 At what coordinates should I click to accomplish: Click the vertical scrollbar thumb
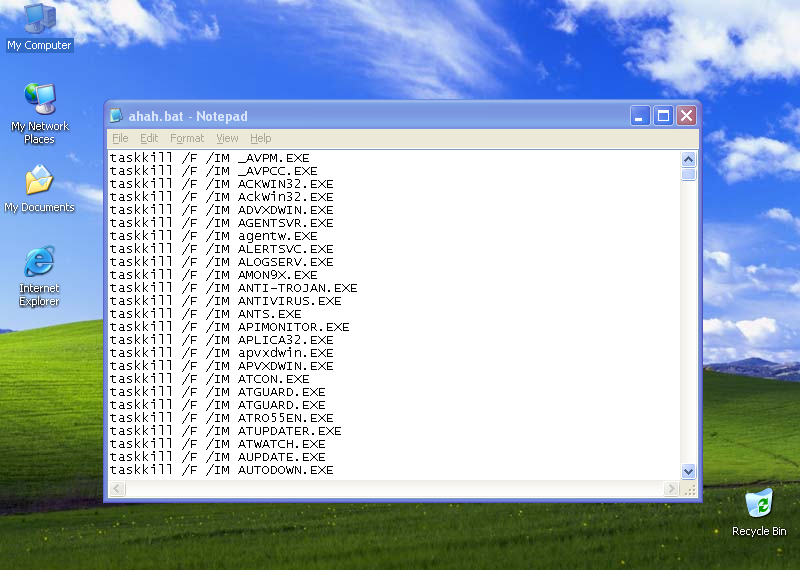pos(688,174)
